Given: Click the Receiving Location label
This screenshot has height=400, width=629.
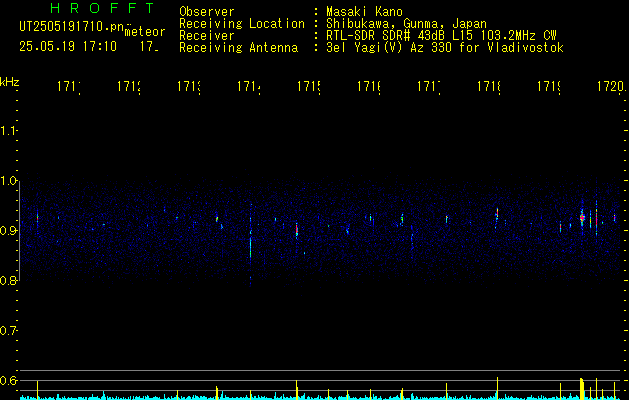Looking at the screenshot, I should [x=242, y=24].
